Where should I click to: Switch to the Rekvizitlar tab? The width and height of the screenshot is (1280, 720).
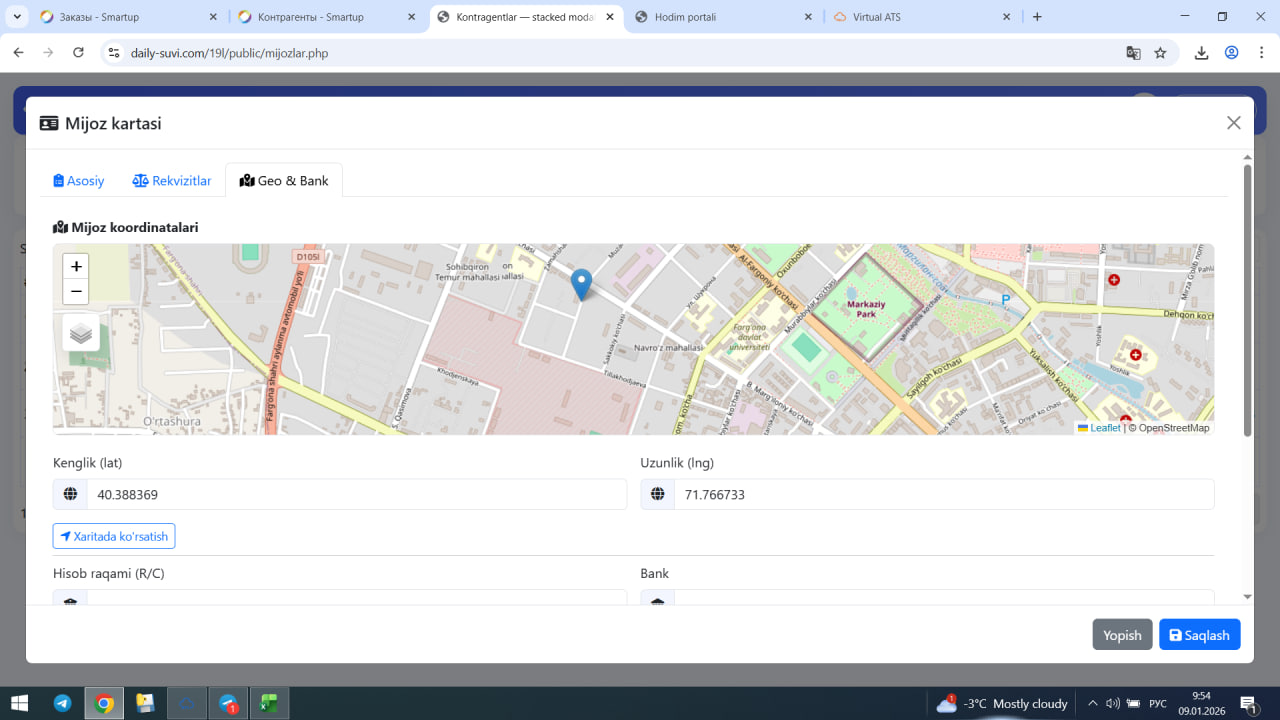coord(172,181)
